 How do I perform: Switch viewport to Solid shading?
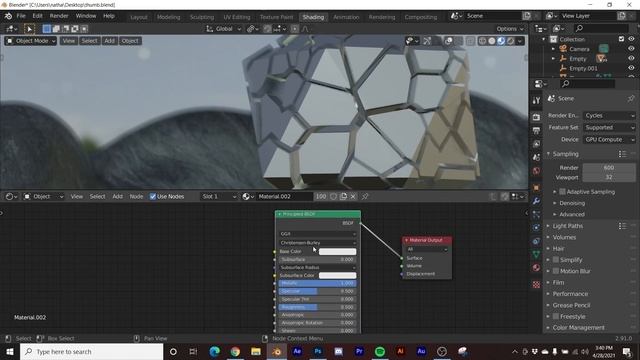492,41
